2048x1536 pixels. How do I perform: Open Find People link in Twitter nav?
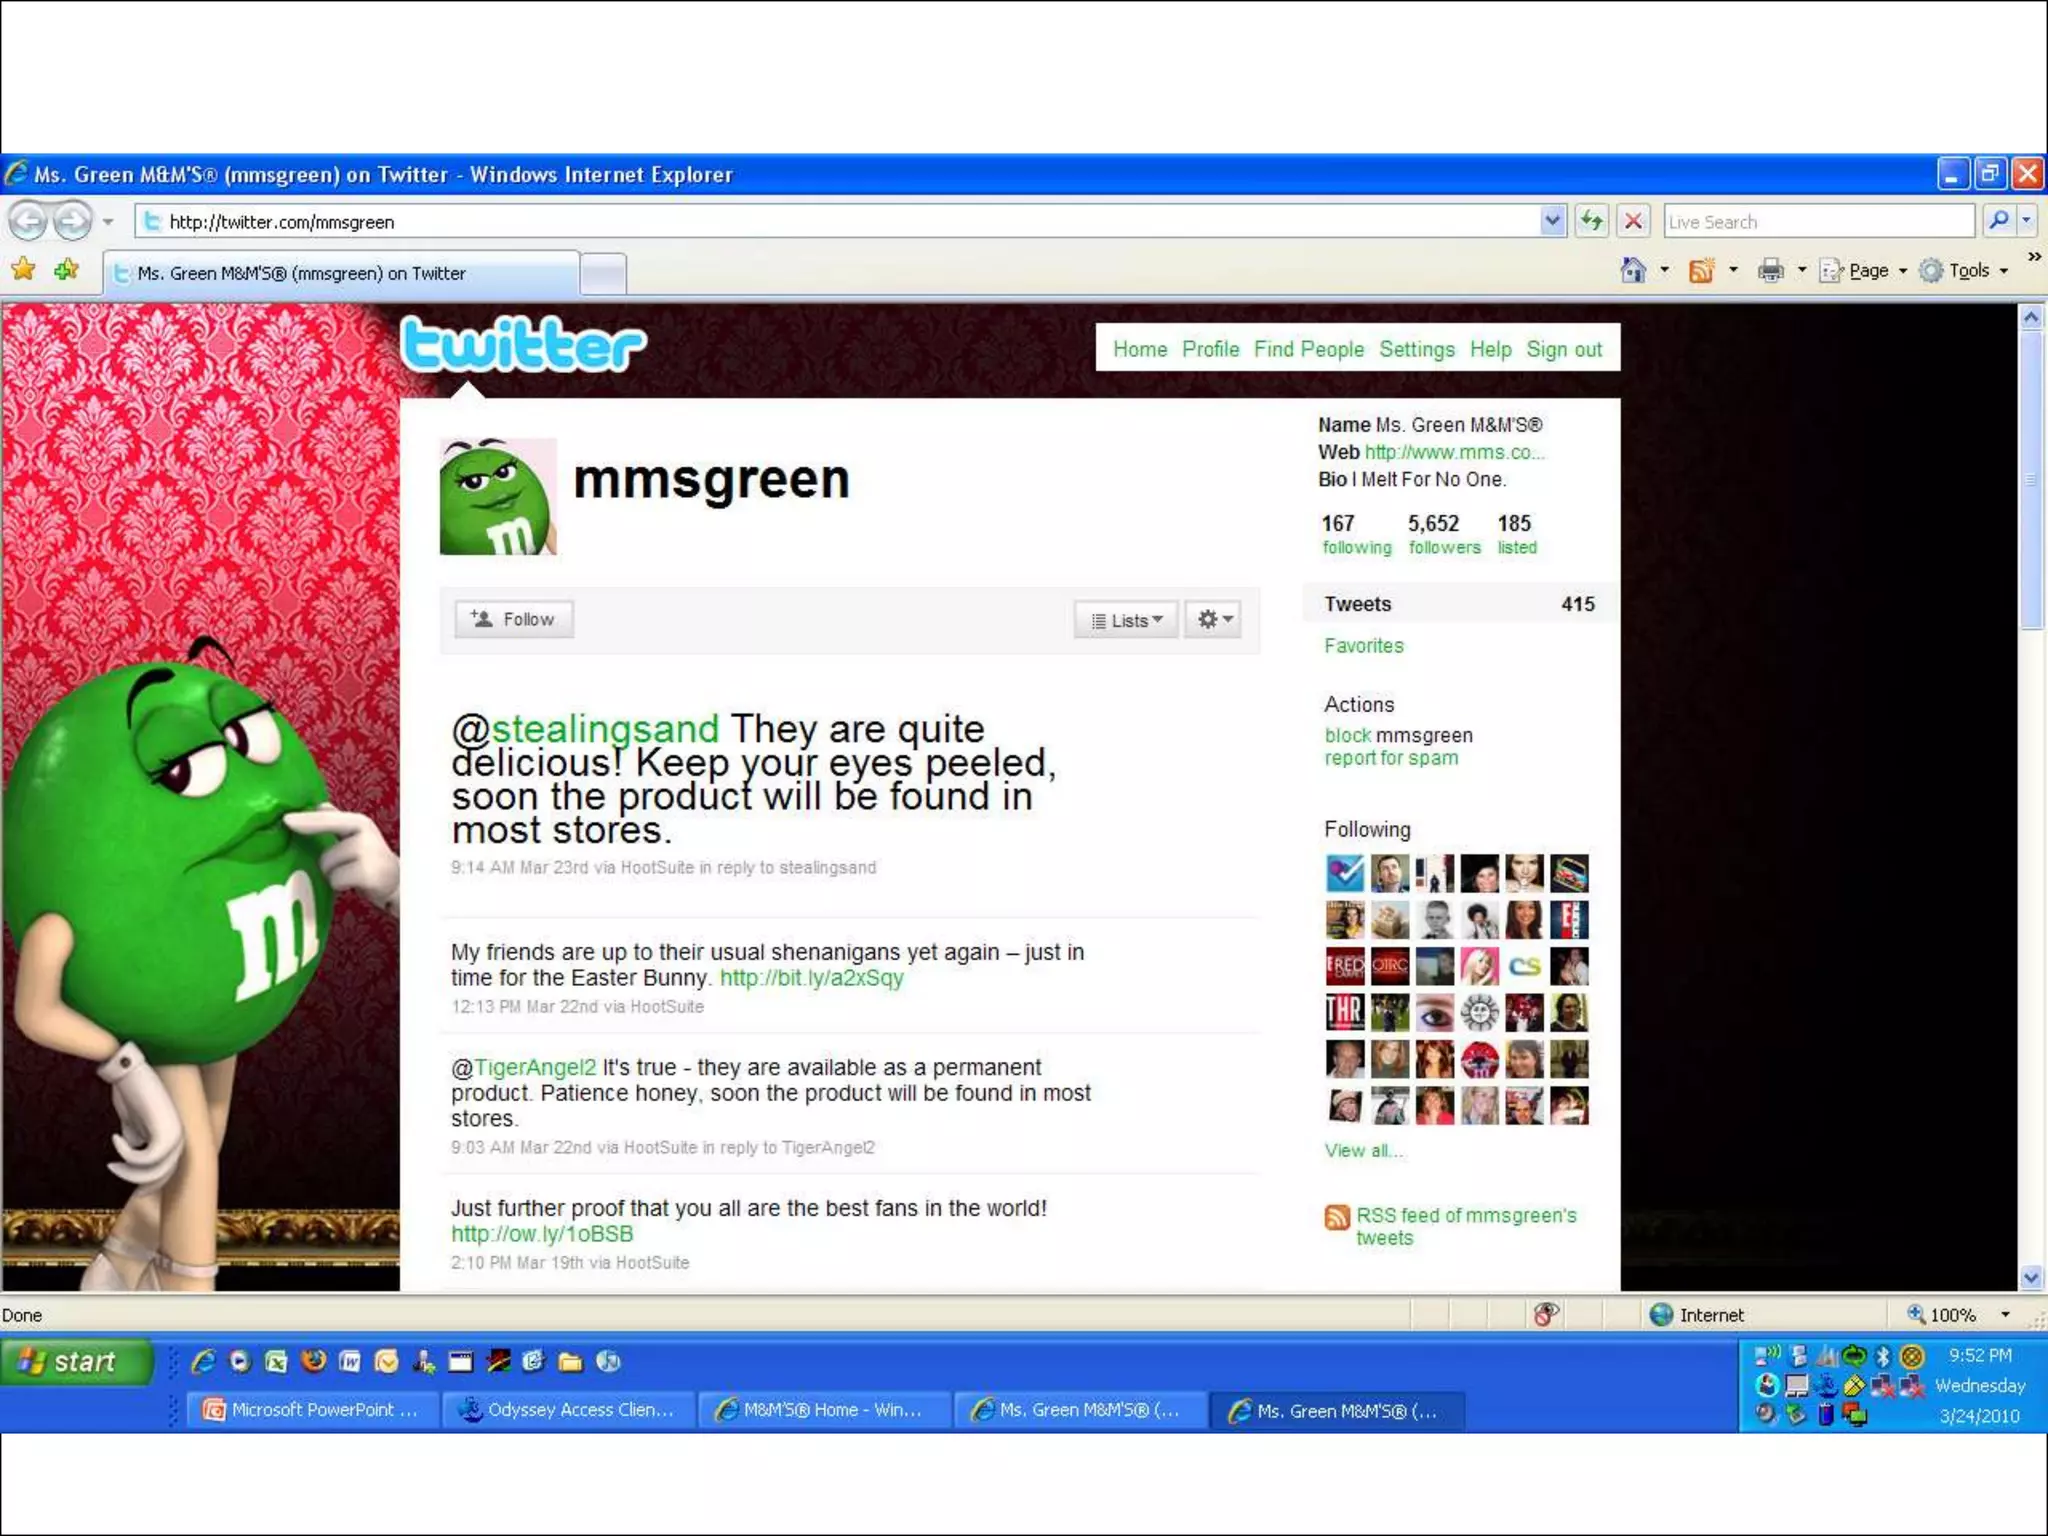(x=1308, y=349)
